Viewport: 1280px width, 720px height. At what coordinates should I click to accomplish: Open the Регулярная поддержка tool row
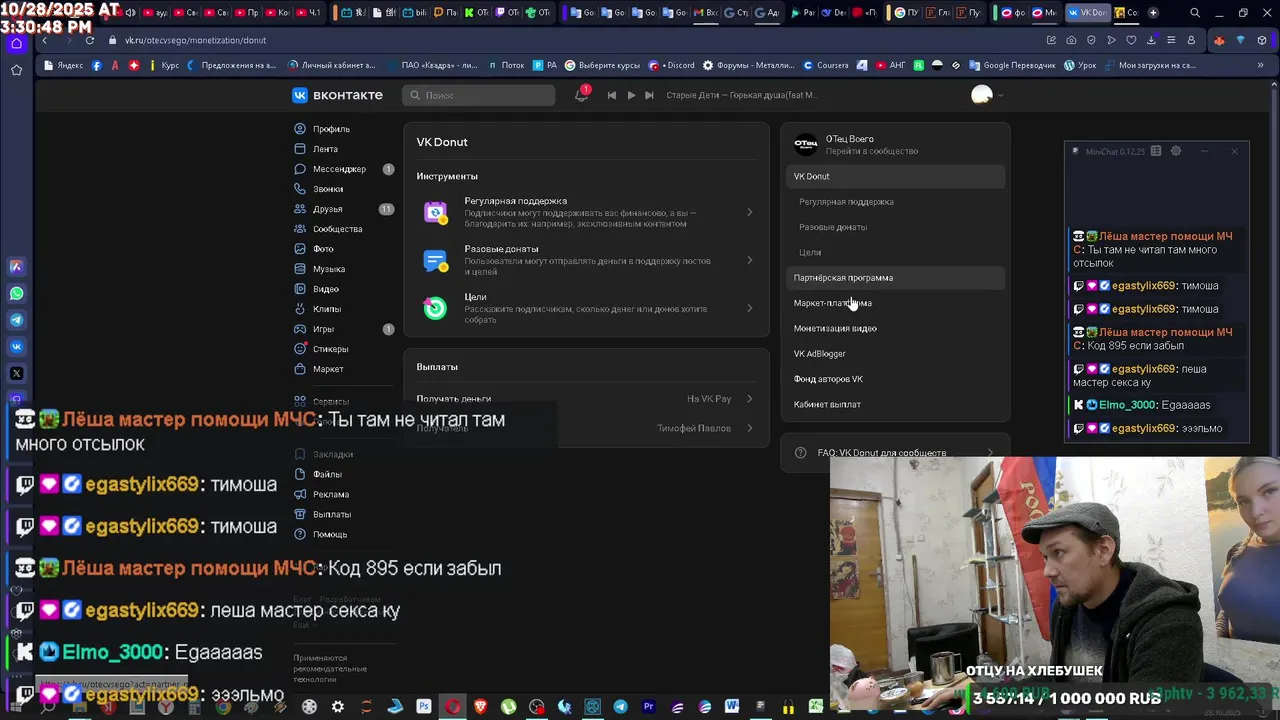(586, 212)
